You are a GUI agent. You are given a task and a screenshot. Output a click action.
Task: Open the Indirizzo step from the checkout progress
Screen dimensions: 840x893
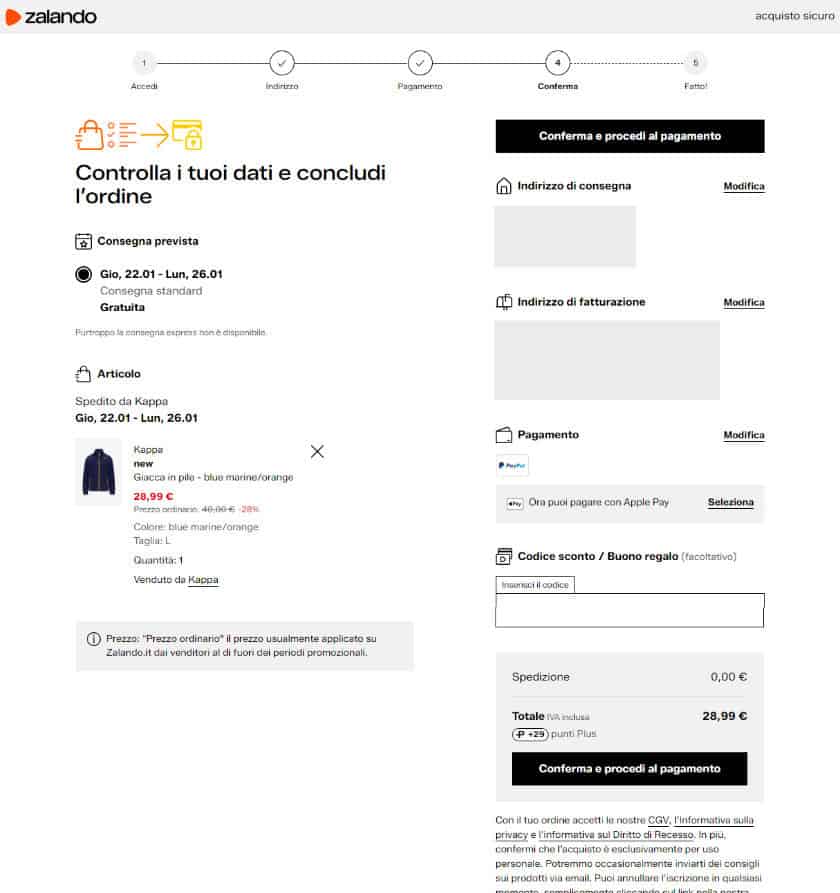pos(282,62)
